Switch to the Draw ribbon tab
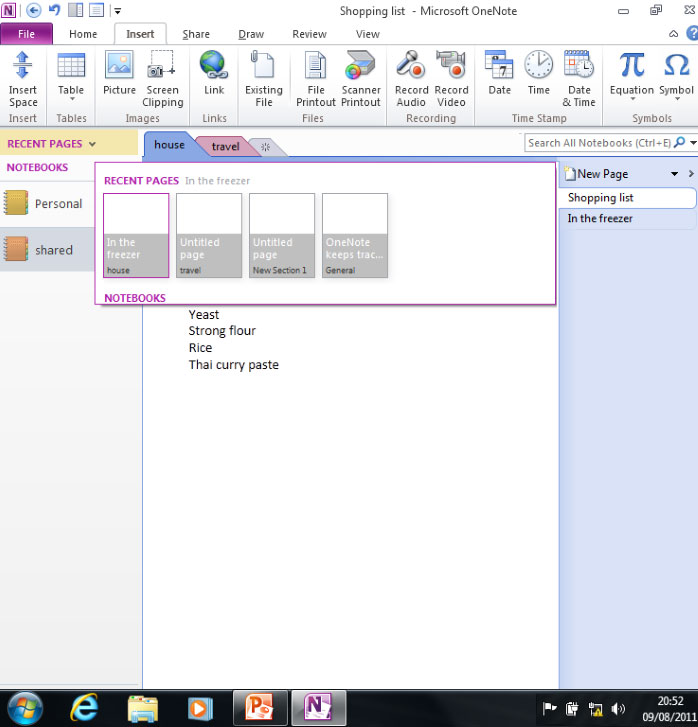 click(251, 34)
